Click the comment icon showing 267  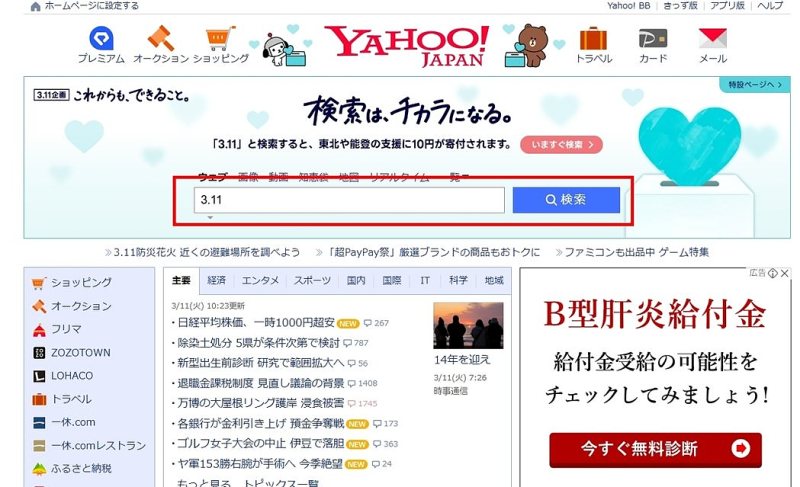click(368, 323)
